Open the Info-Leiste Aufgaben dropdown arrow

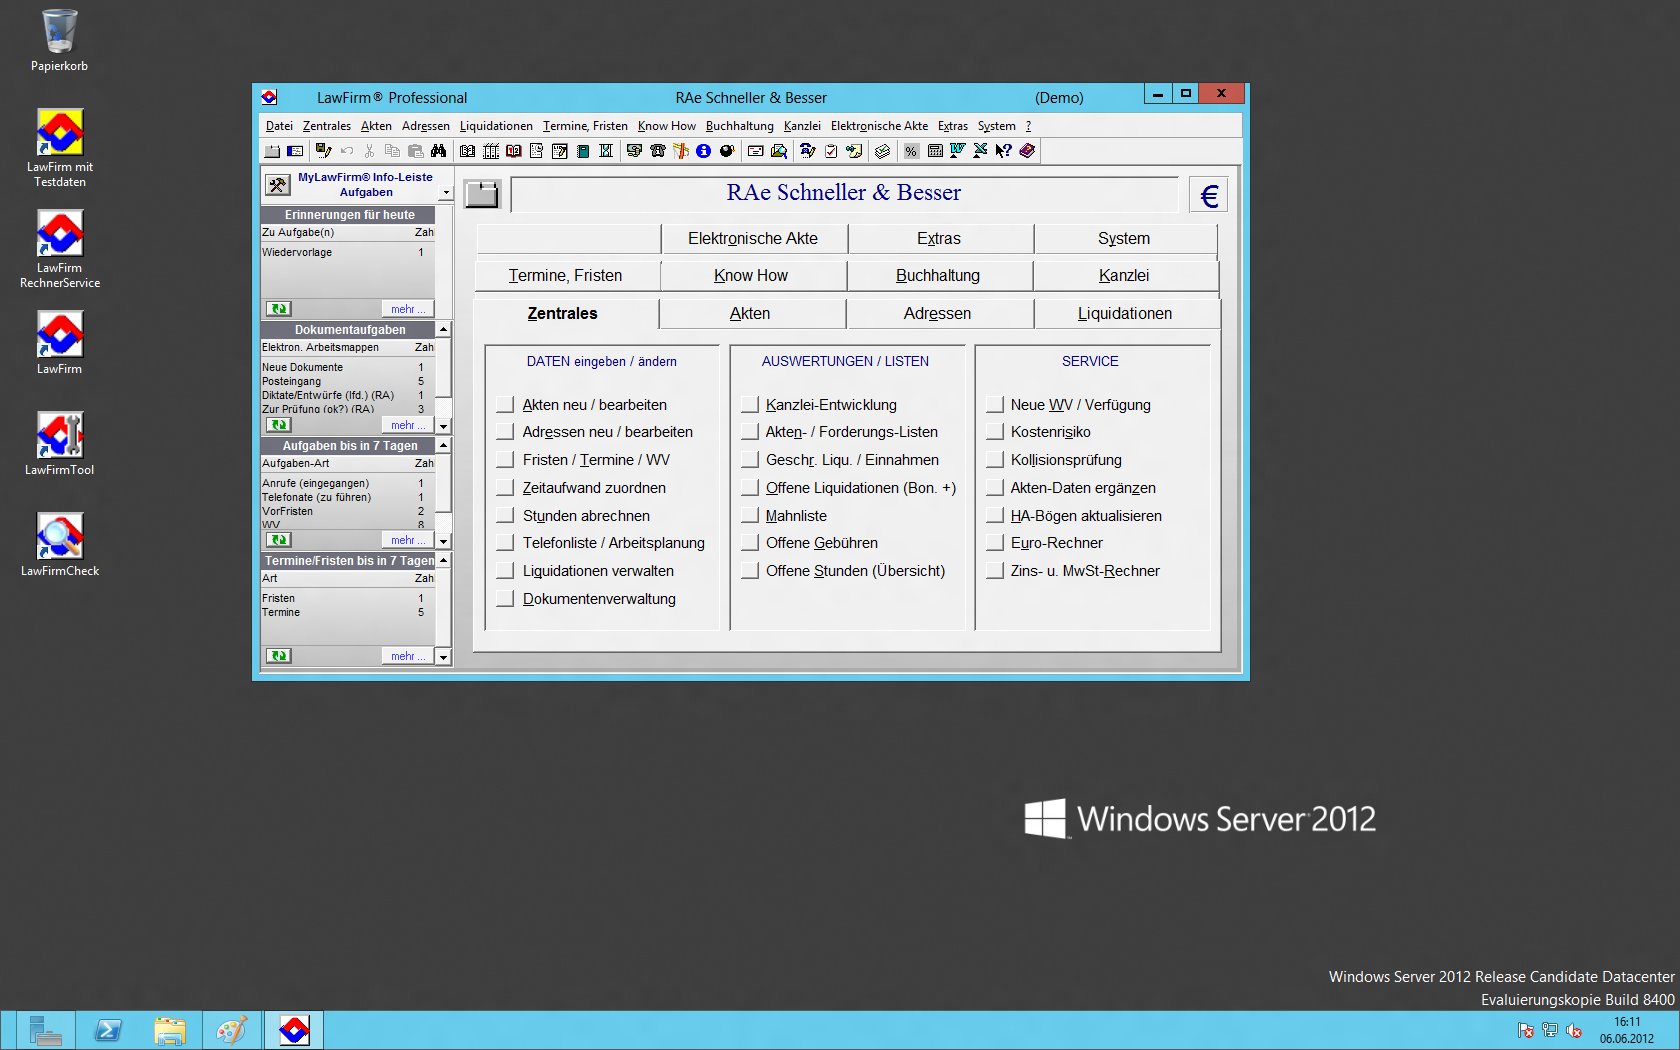(x=446, y=193)
